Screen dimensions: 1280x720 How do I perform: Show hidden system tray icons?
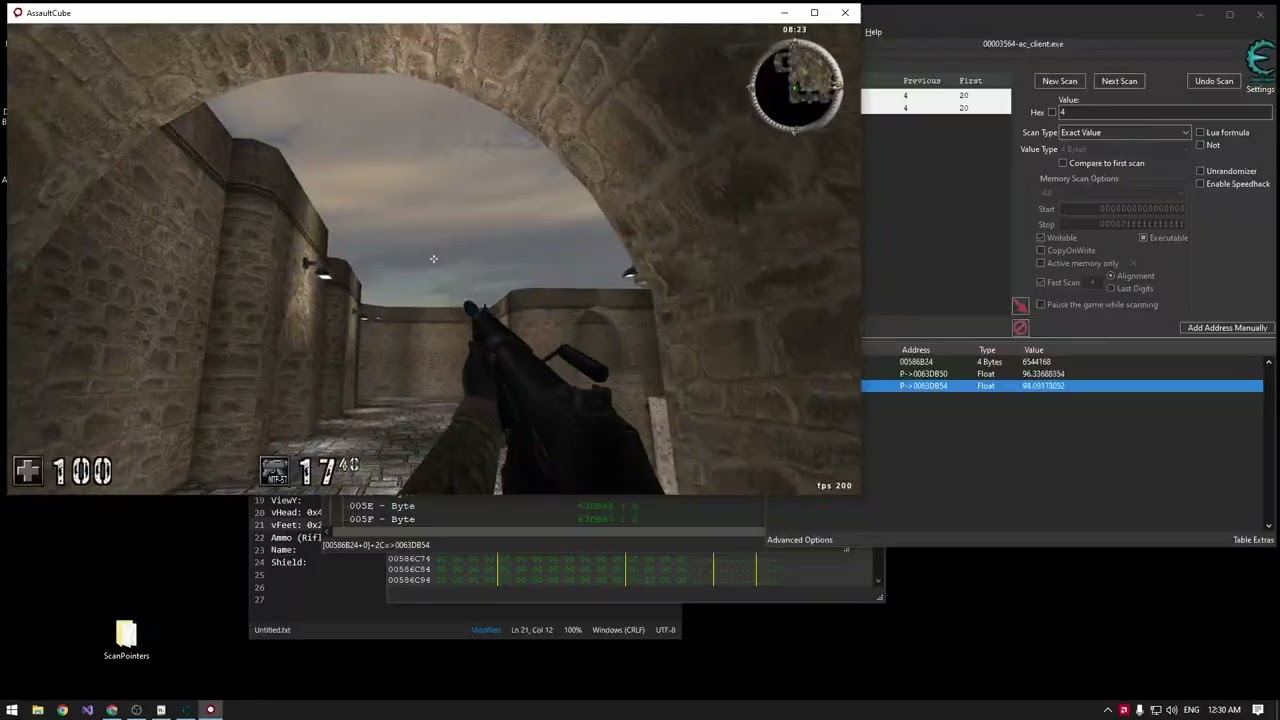[x=1108, y=710]
